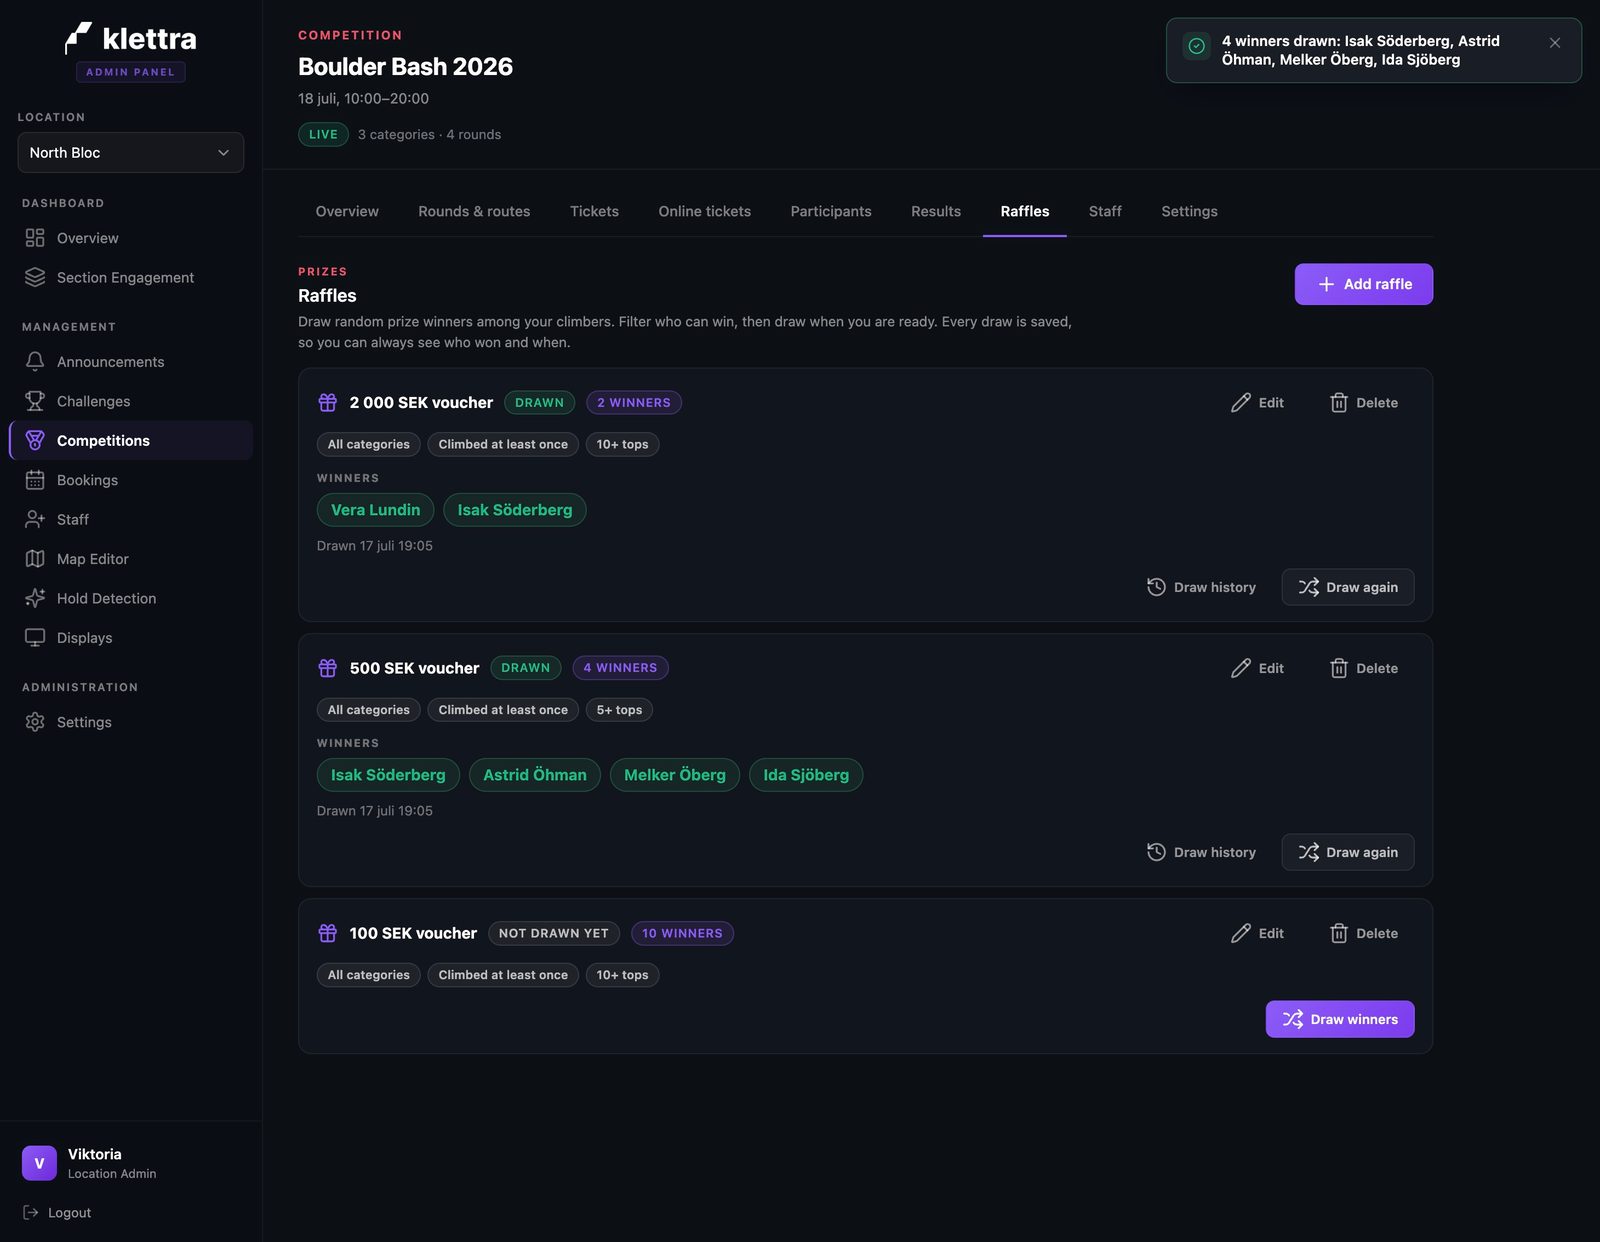The image size is (1600, 1242).
Task: Click the Ida Sjöberg winner chip
Action: [x=806, y=775]
